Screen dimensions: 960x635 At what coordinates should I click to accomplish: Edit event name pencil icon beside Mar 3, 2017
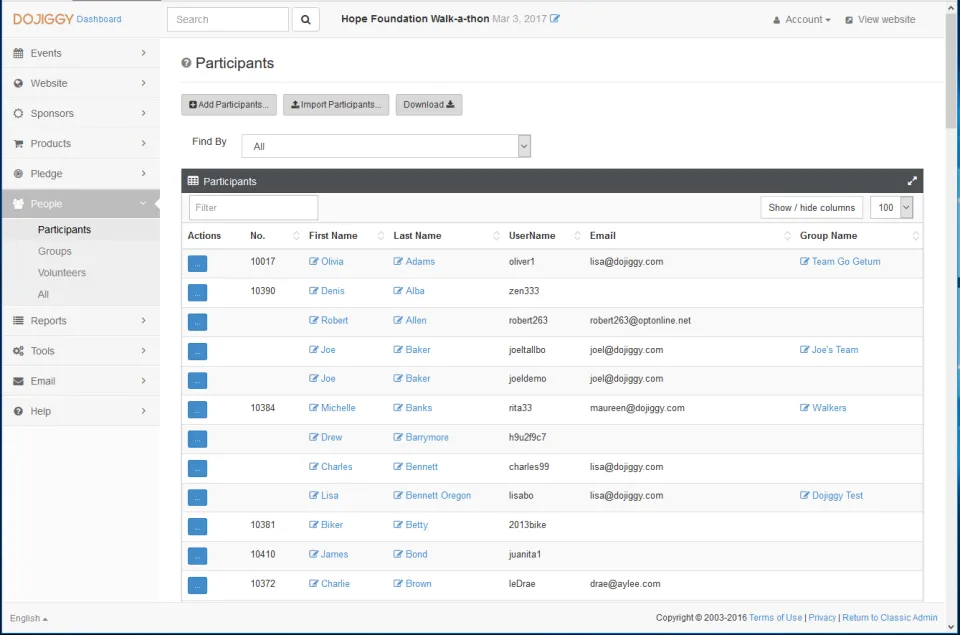(555, 18)
